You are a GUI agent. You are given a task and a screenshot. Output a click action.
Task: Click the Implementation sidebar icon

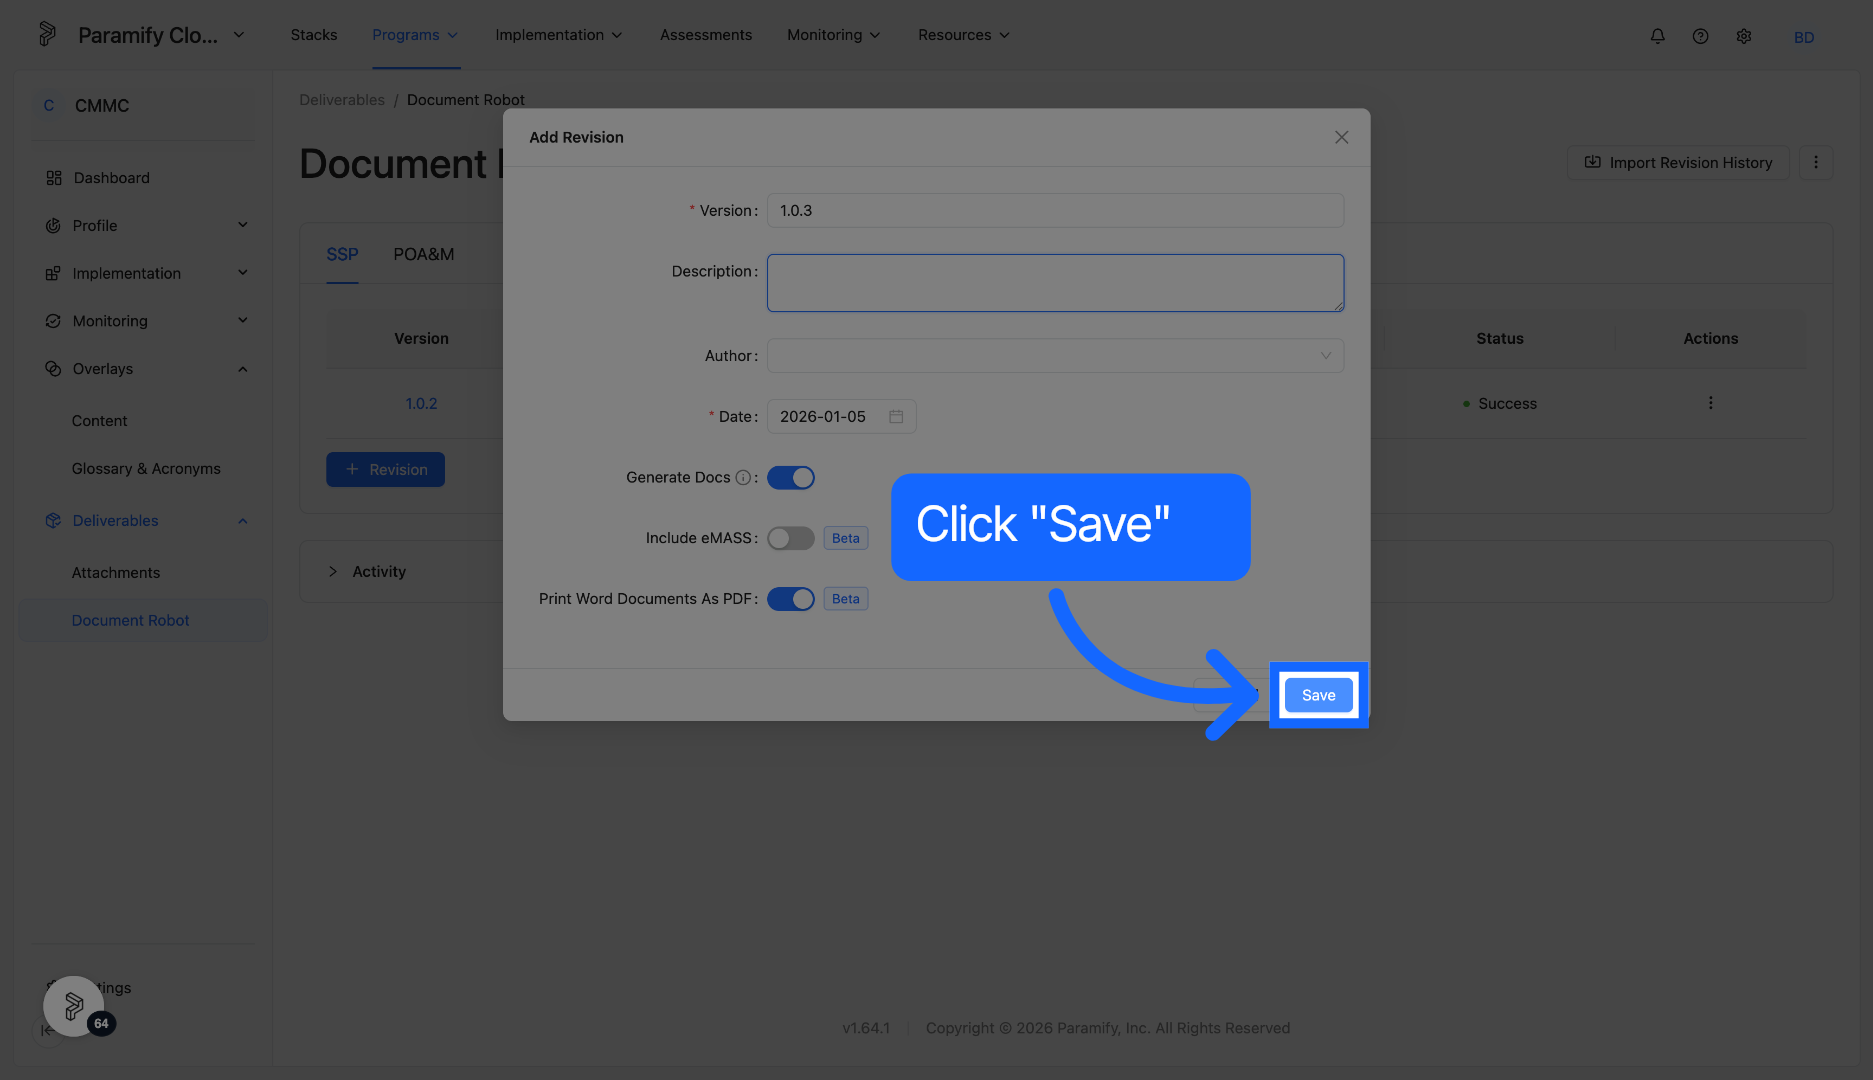(53, 273)
